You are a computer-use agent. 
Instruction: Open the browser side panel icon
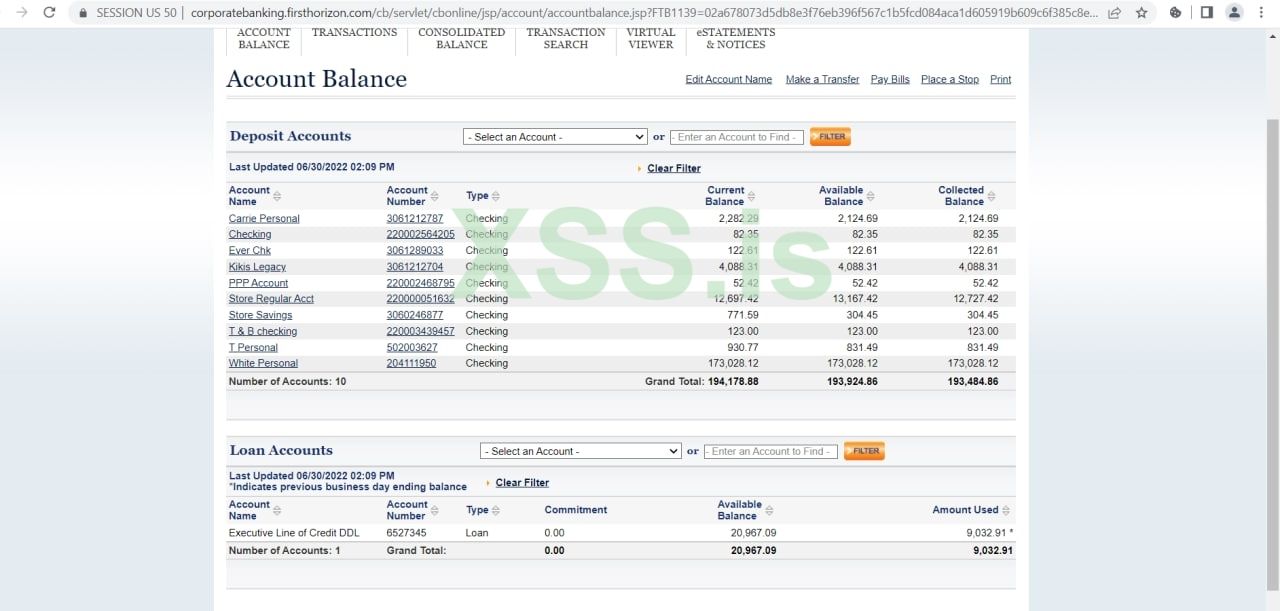click(1207, 13)
